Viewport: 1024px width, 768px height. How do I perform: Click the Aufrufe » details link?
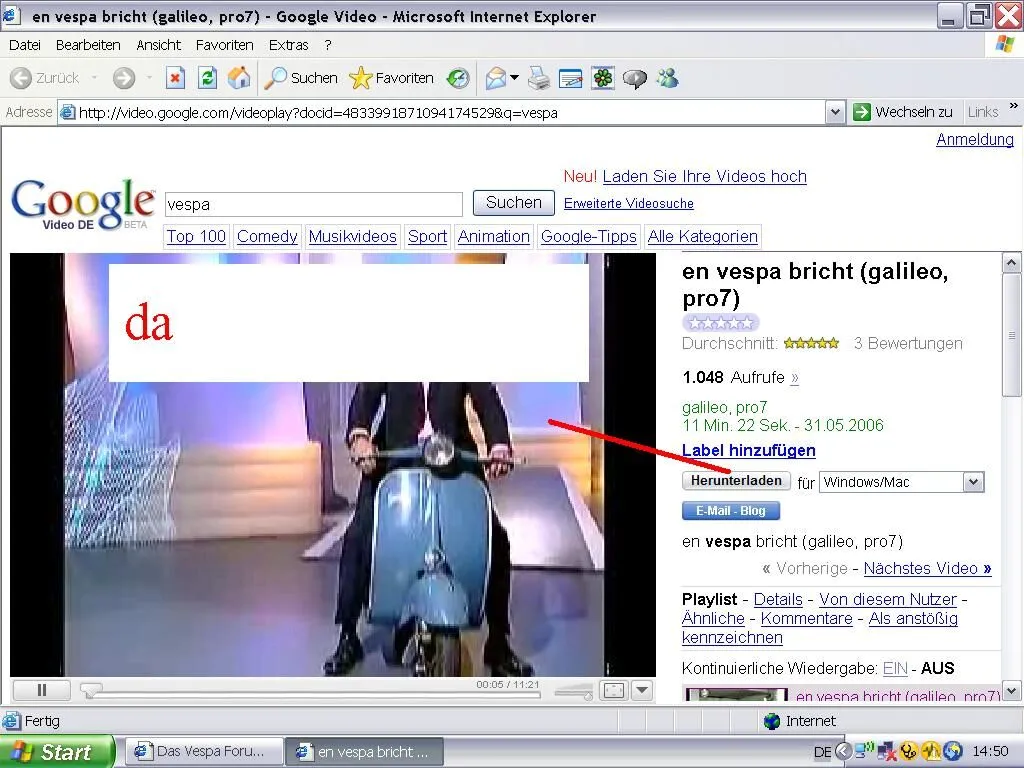[x=795, y=378]
